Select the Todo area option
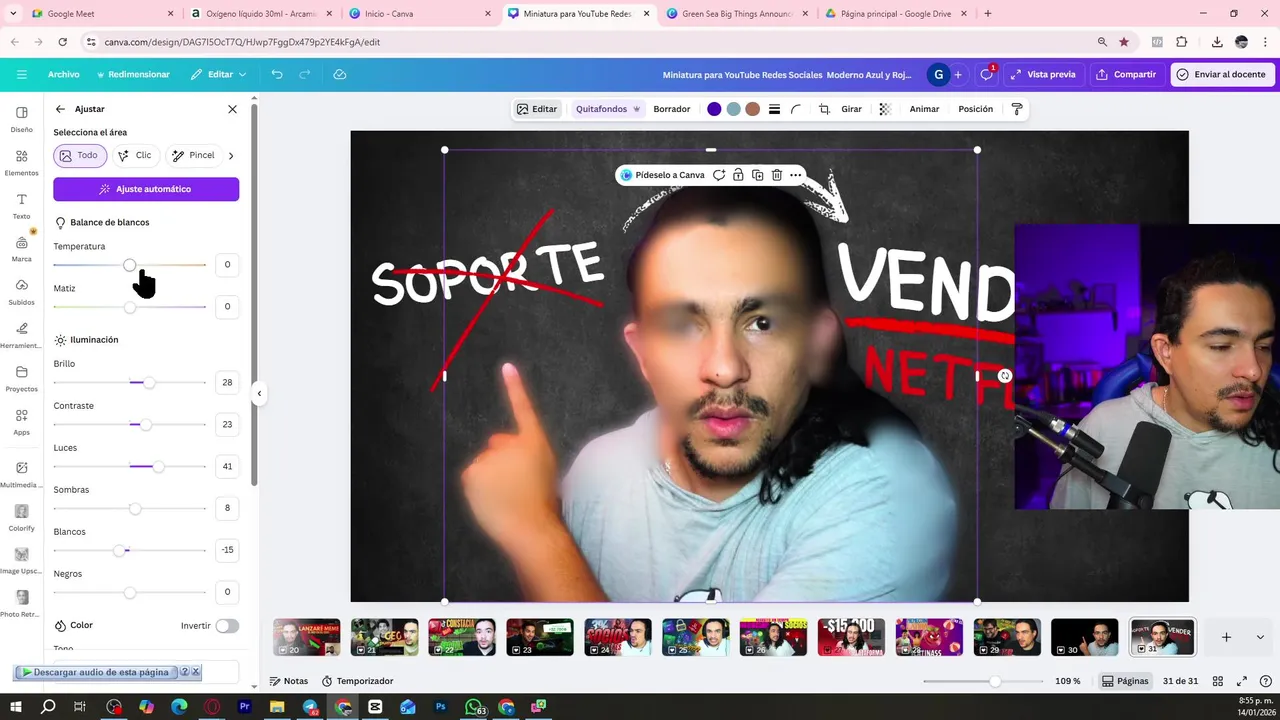Screen dimensions: 1280x720 pyautogui.click(x=79, y=155)
